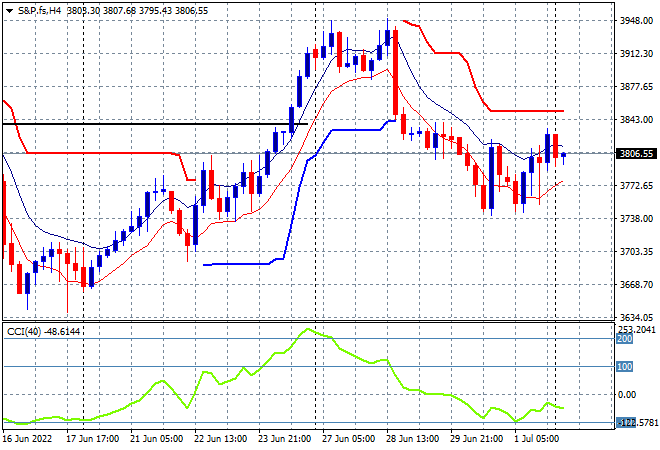The width and height of the screenshot is (660, 450).
Task: Click price axis label 3703.35
Action: 636,251
